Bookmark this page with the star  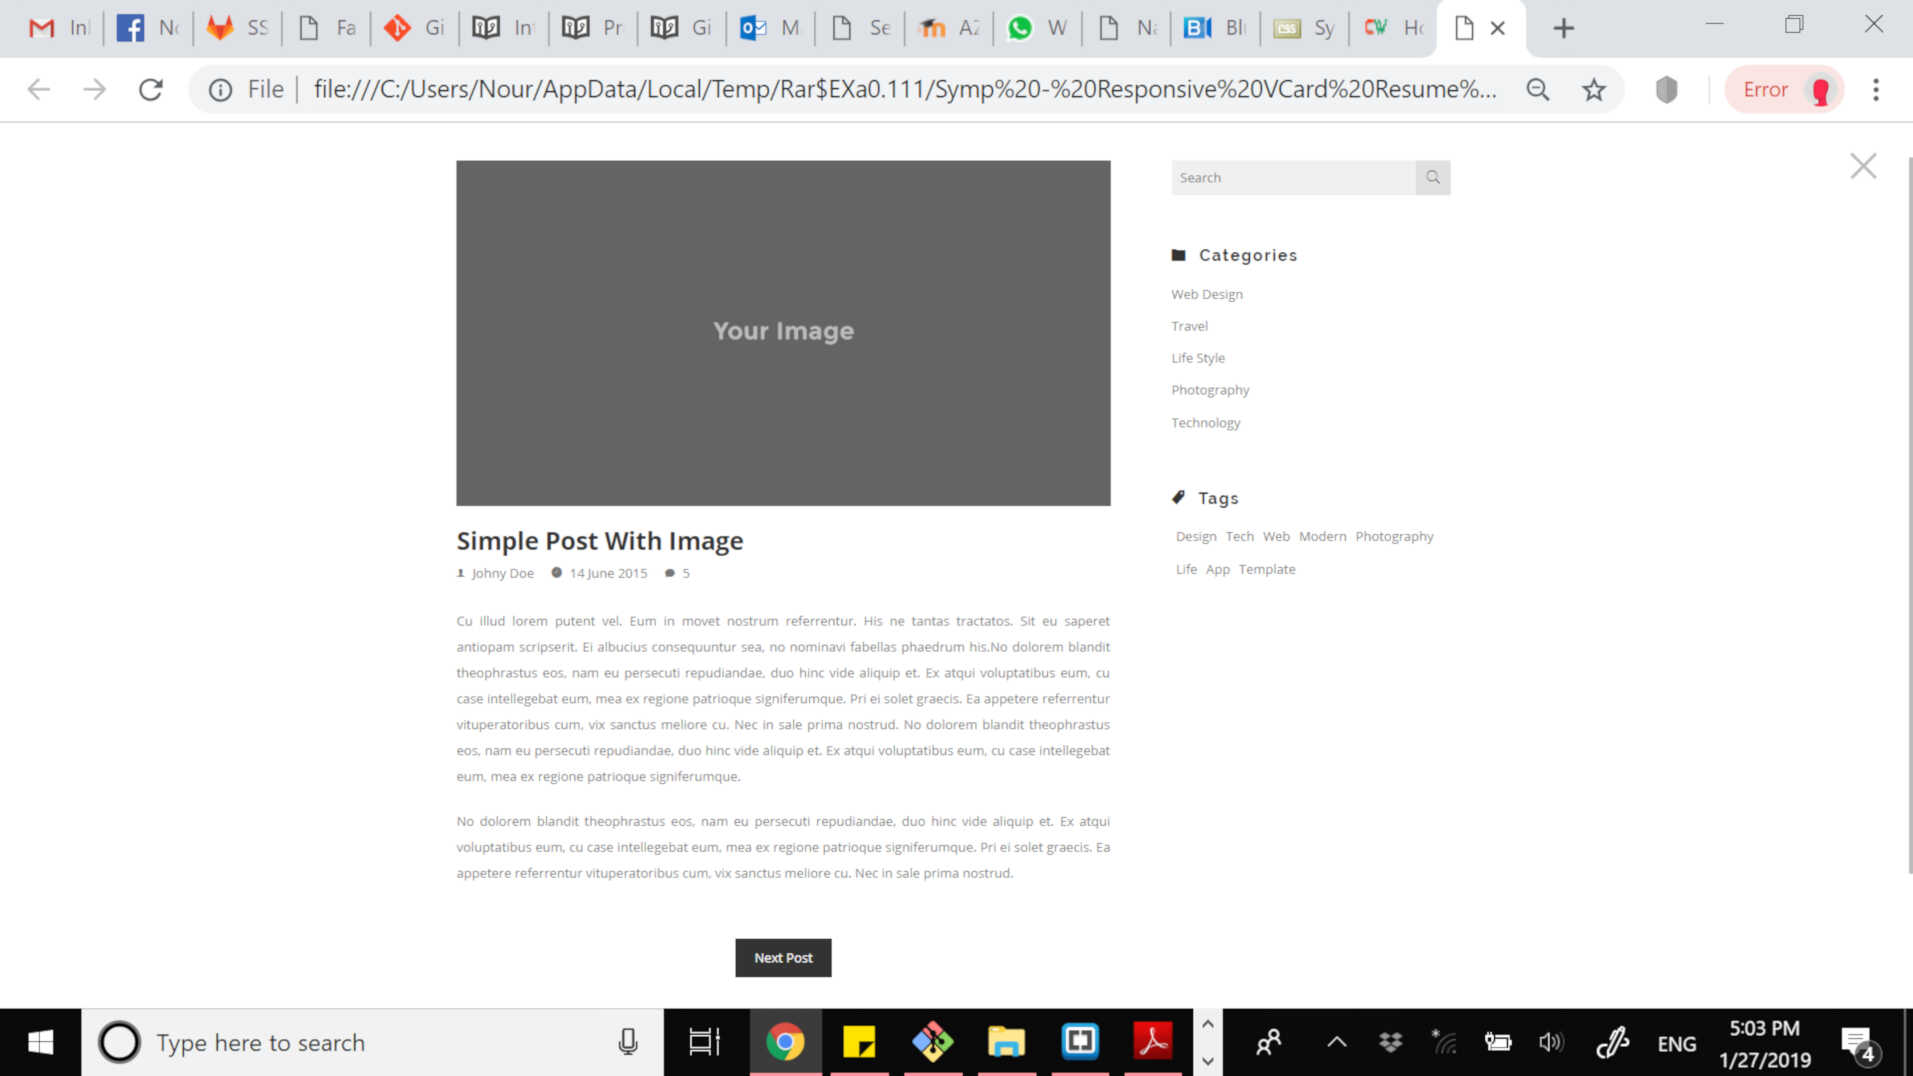[x=1593, y=89]
